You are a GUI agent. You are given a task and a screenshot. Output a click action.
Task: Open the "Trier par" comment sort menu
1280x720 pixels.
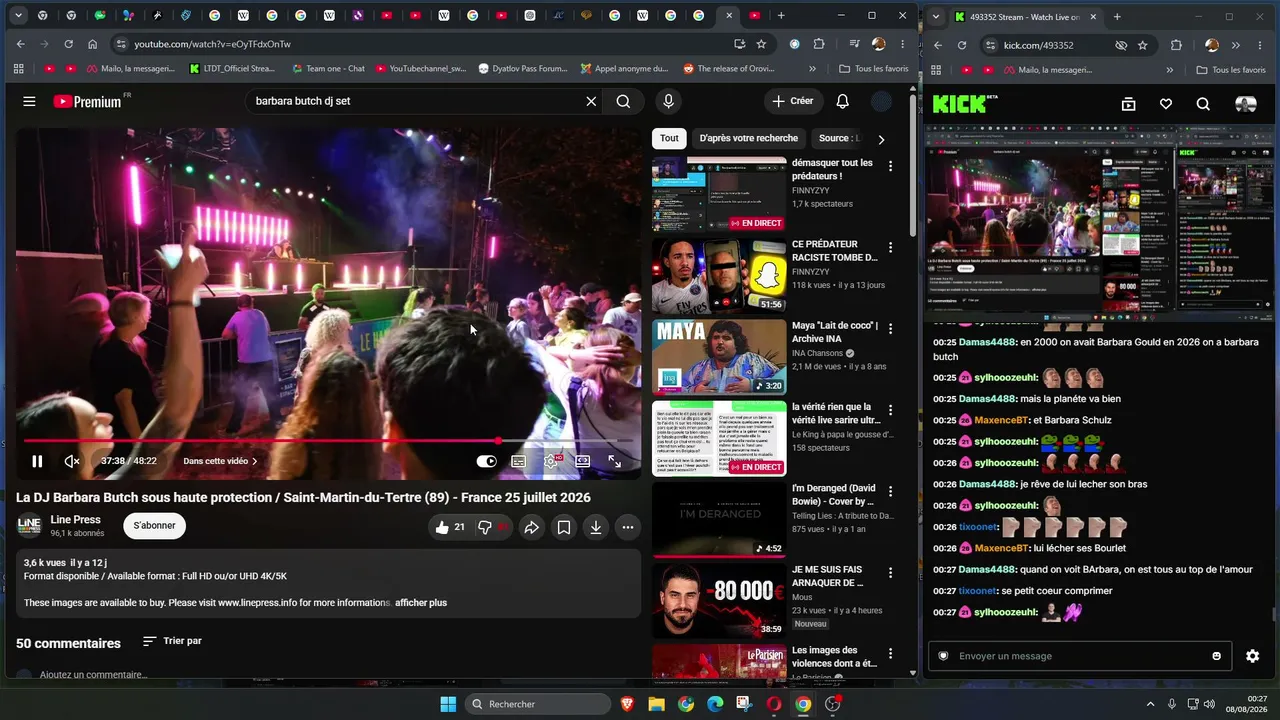172,641
